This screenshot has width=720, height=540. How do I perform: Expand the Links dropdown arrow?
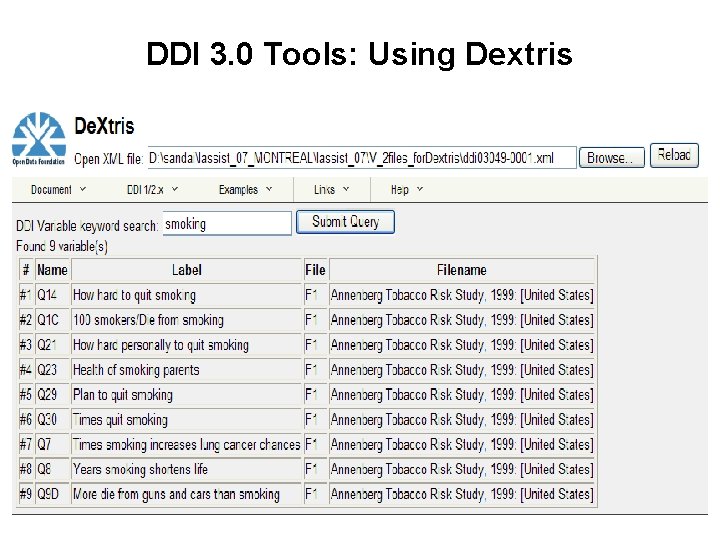pos(346,189)
